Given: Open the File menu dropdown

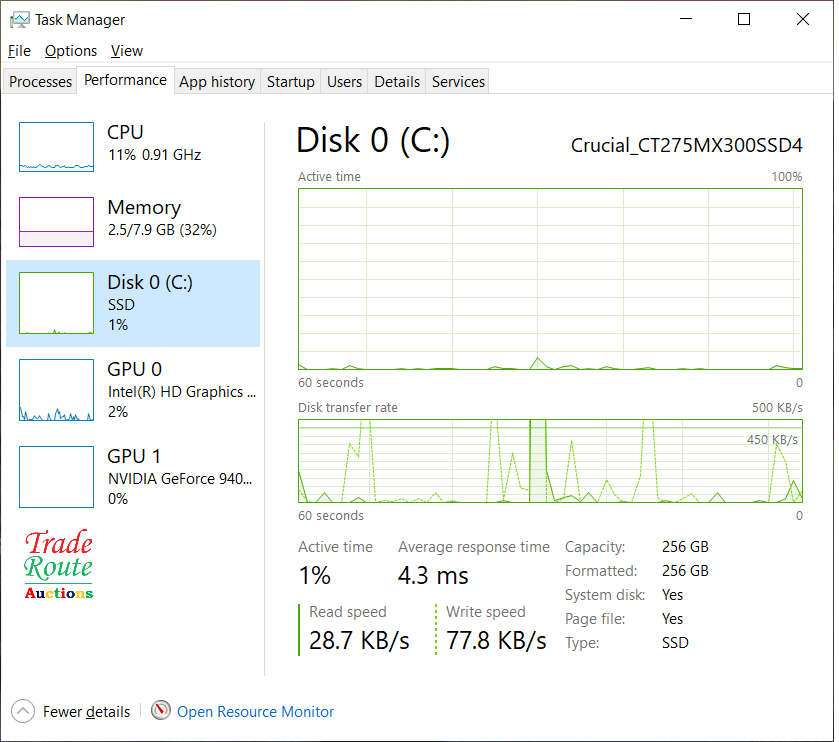Looking at the screenshot, I should (18, 50).
